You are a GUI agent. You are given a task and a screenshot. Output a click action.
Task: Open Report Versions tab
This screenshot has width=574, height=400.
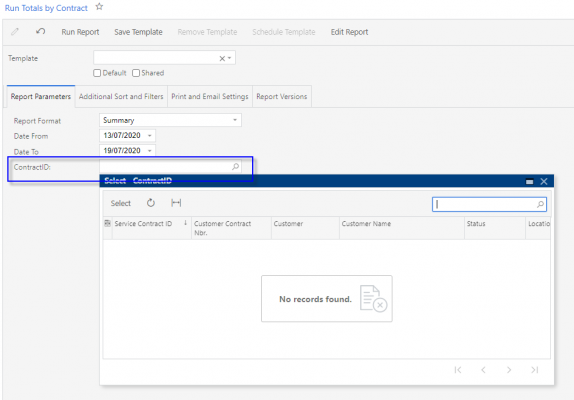click(x=282, y=97)
